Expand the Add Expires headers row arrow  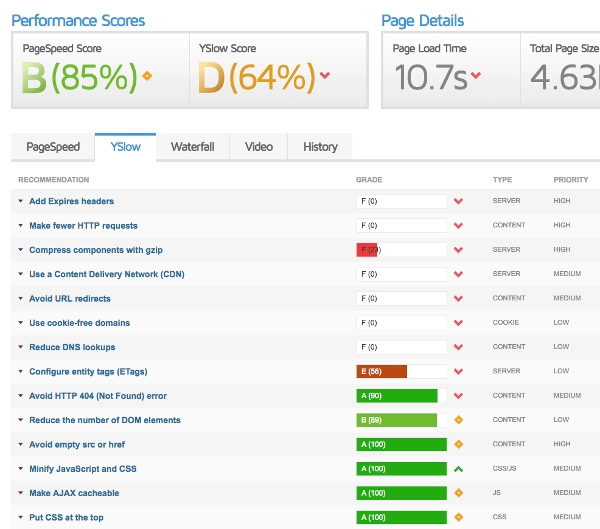click(21, 201)
